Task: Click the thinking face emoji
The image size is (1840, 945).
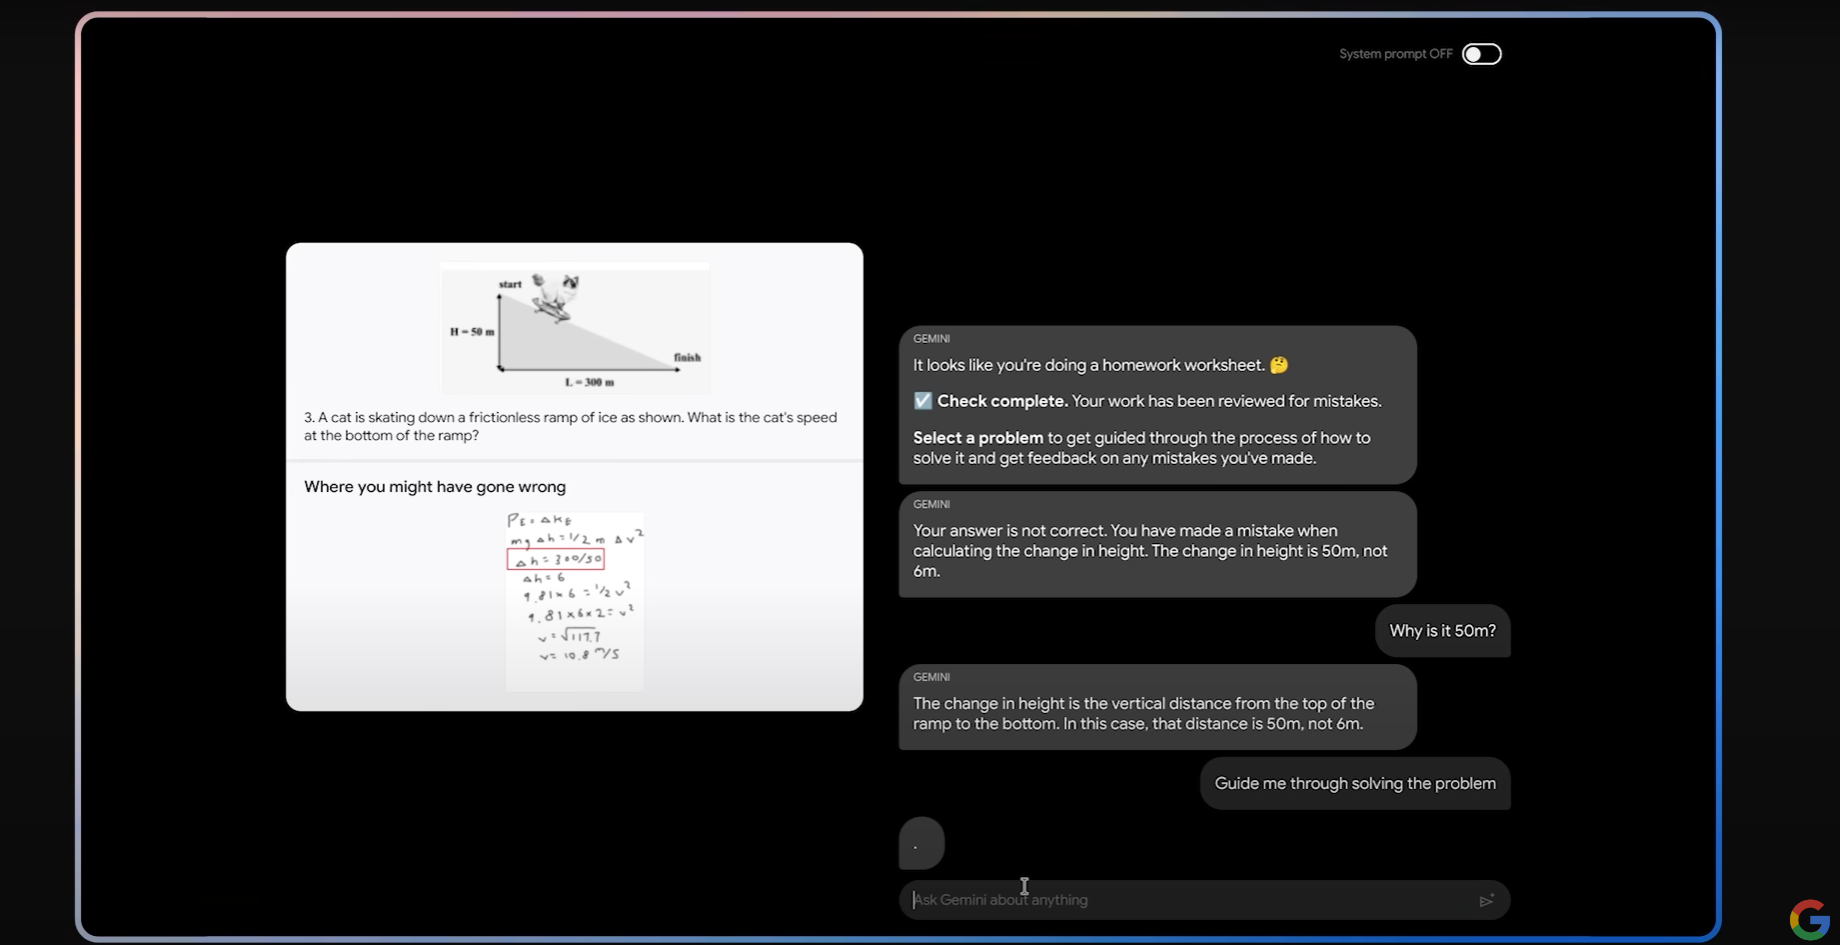Action: [x=1279, y=365]
